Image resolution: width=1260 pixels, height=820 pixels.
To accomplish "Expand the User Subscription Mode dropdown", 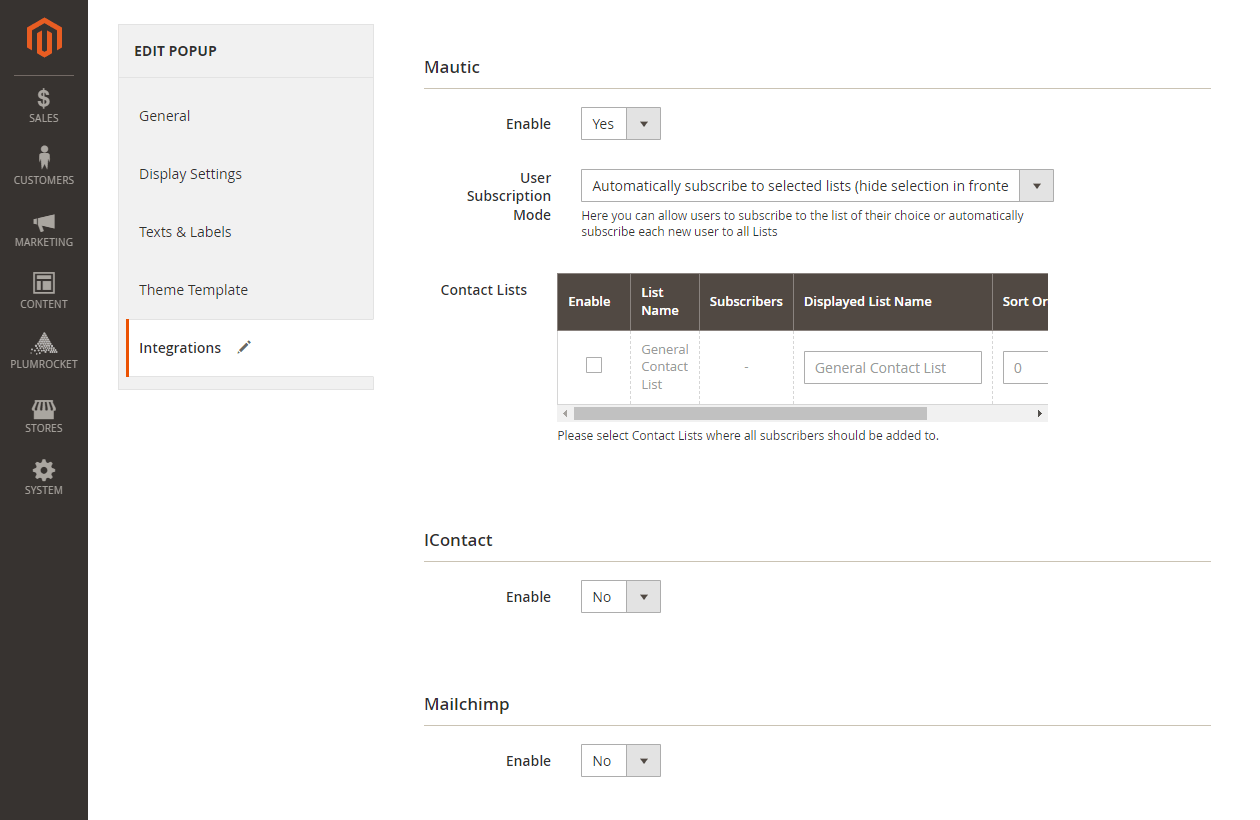I will [816, 186].
